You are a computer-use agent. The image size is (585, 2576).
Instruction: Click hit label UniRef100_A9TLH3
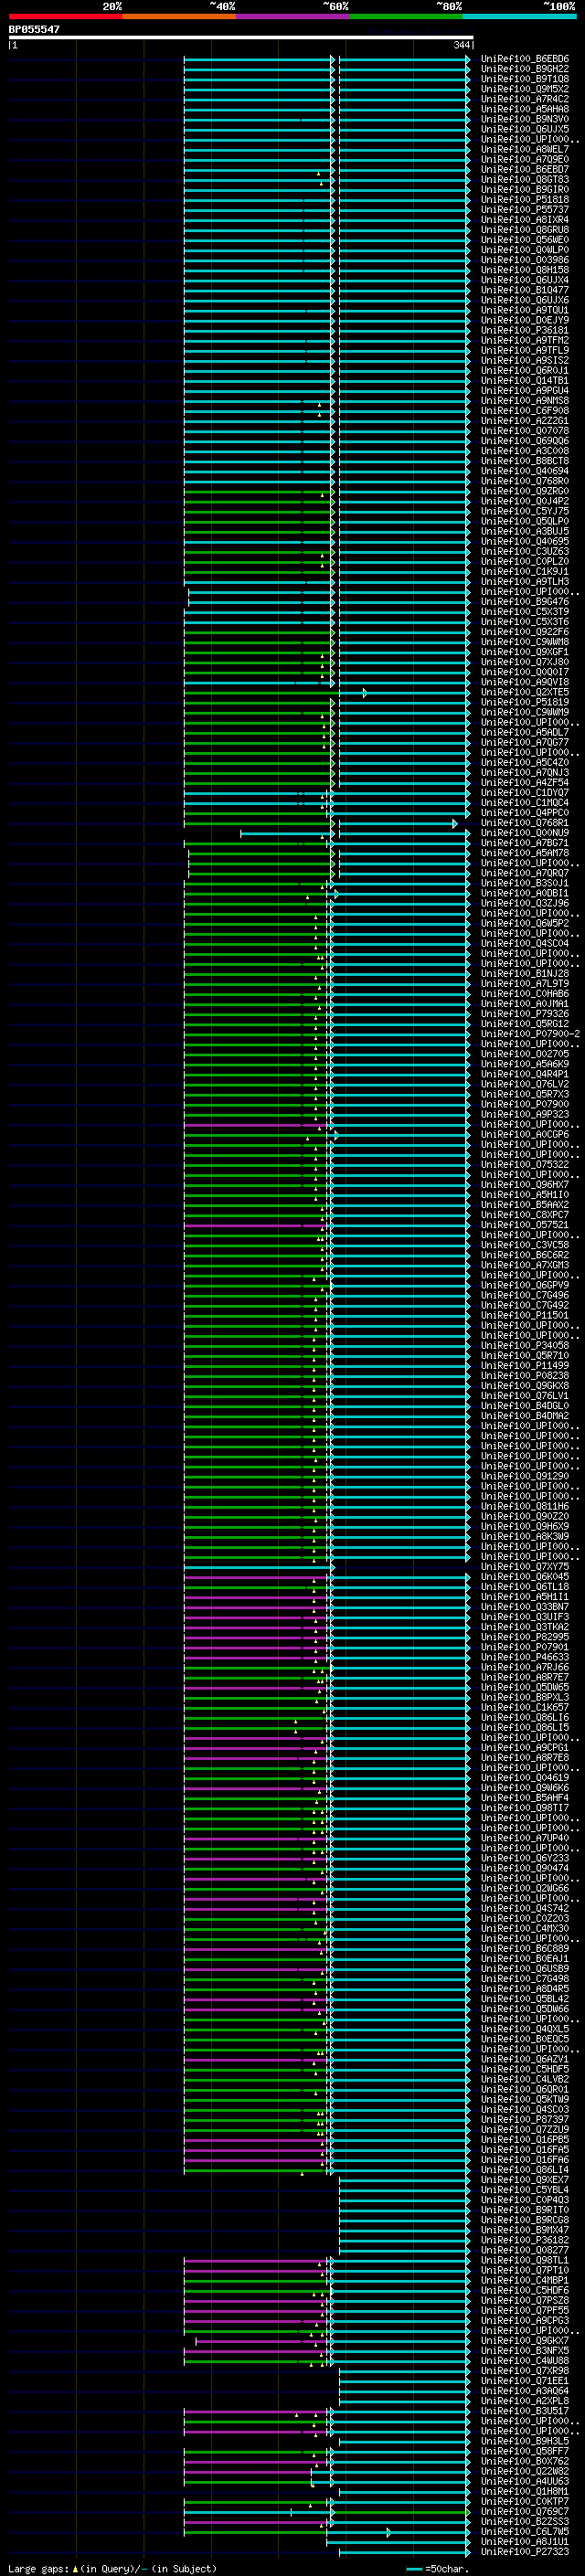525,581
